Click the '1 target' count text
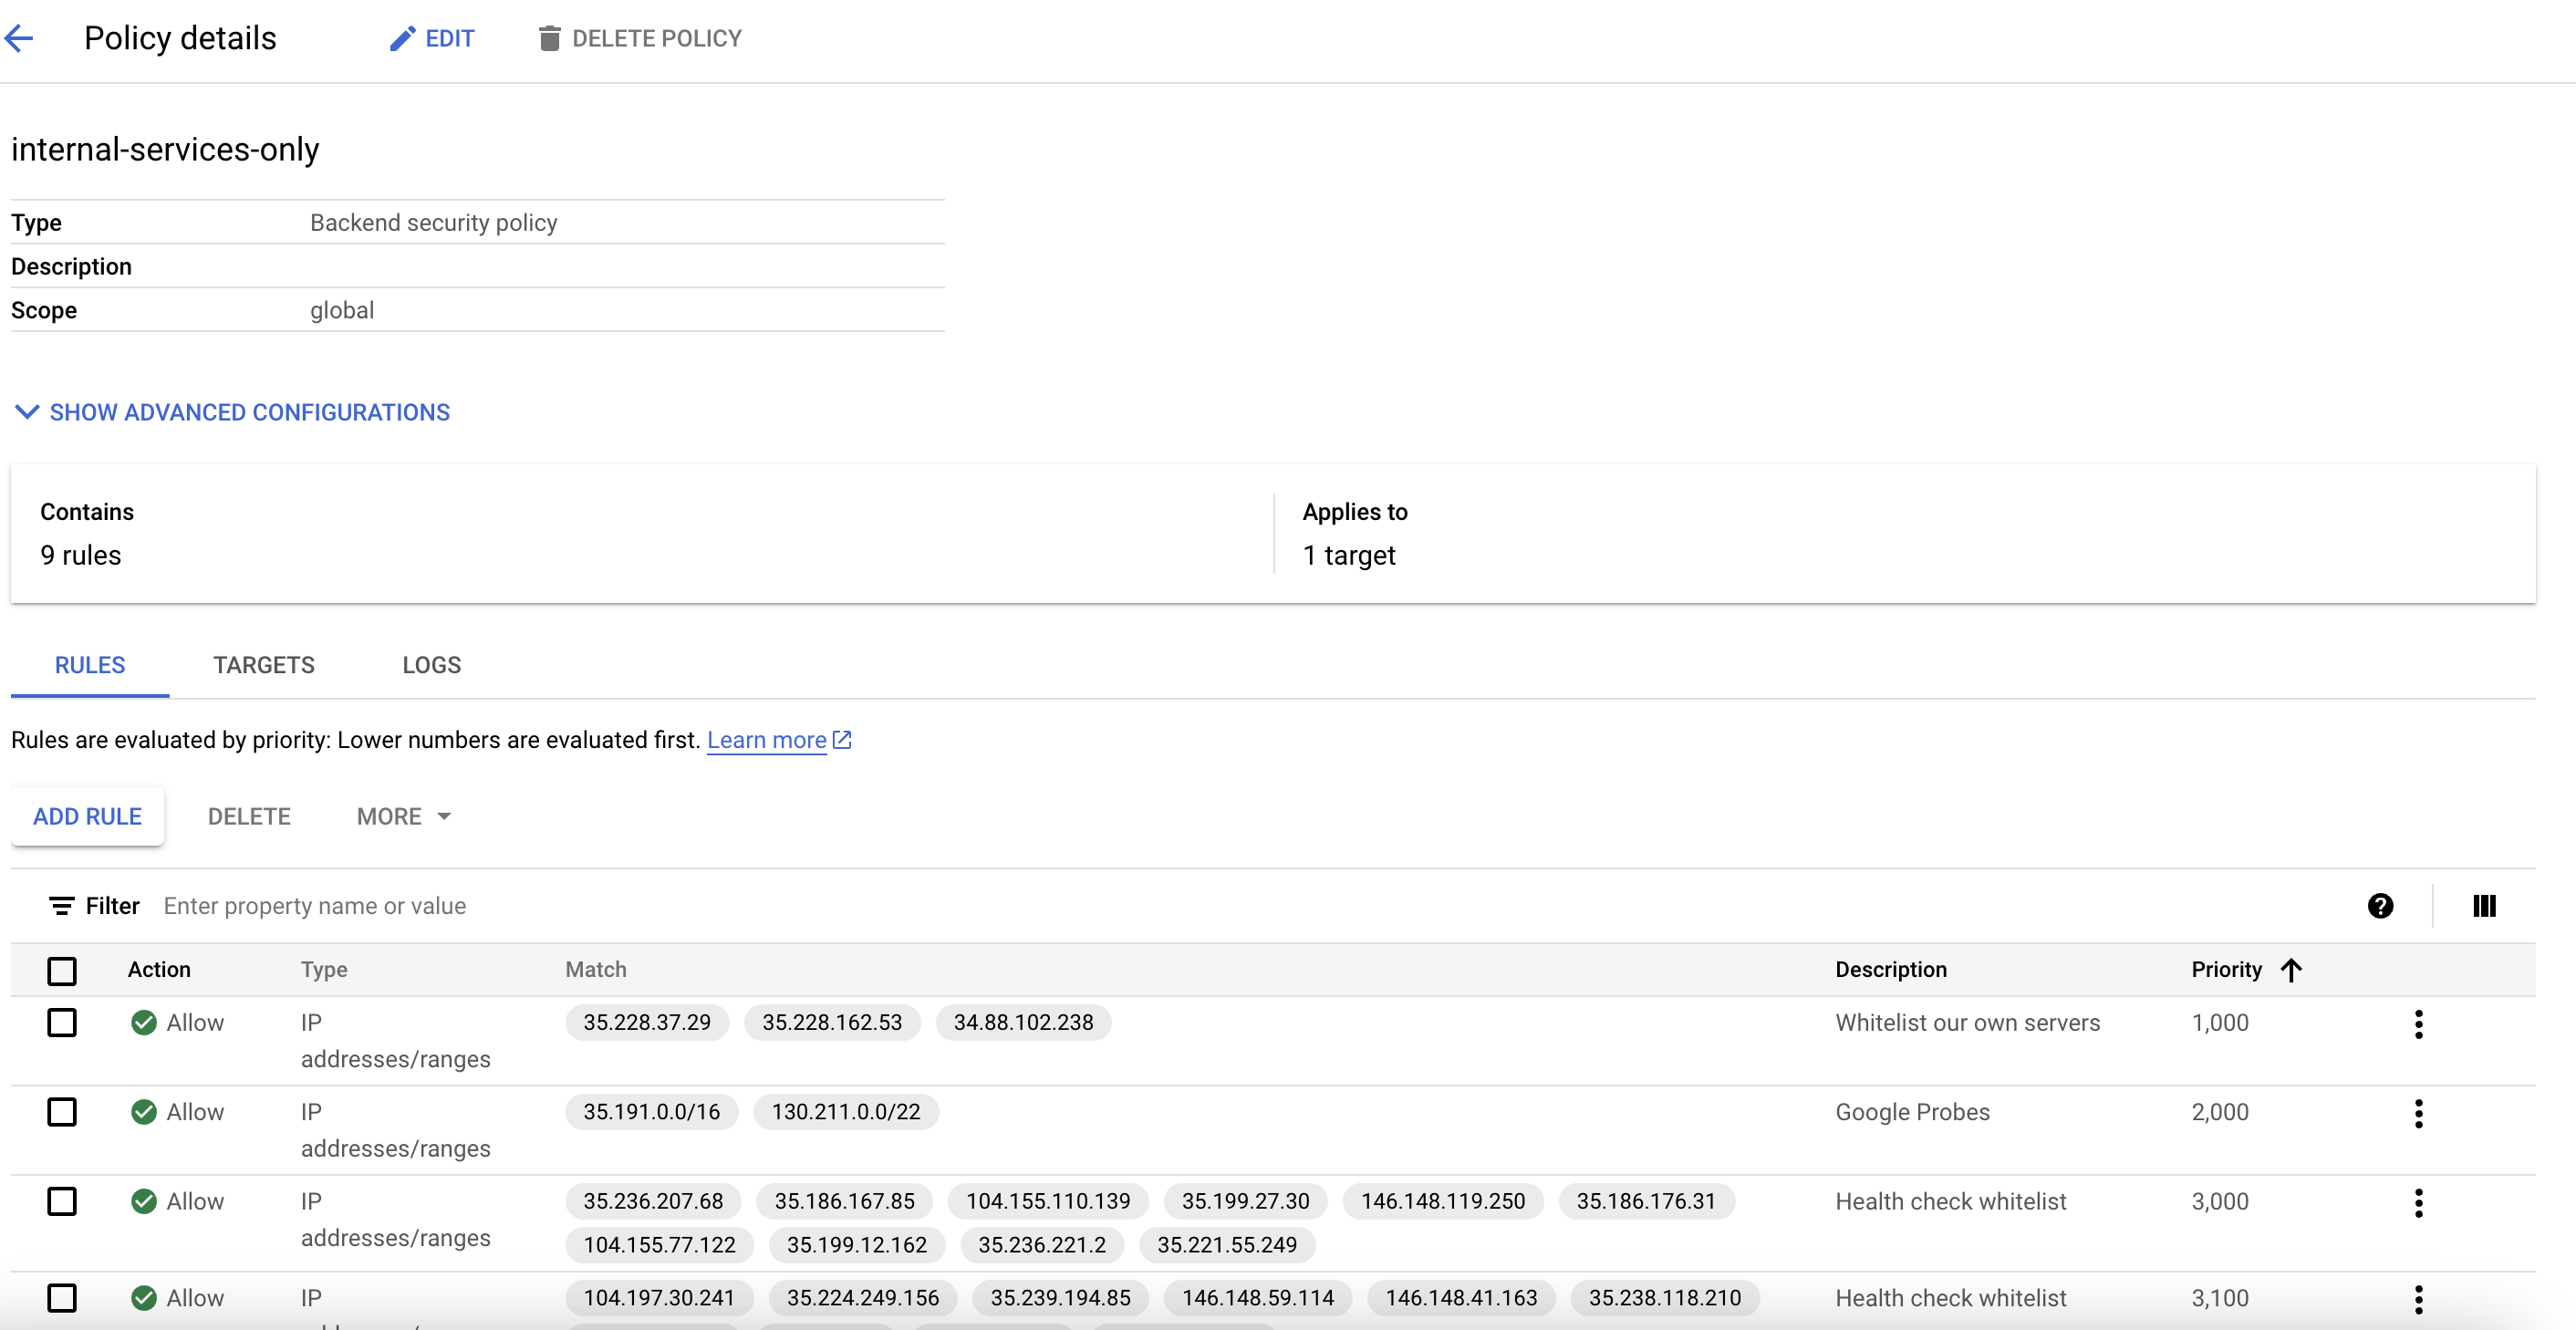 tap(1349, 556)
